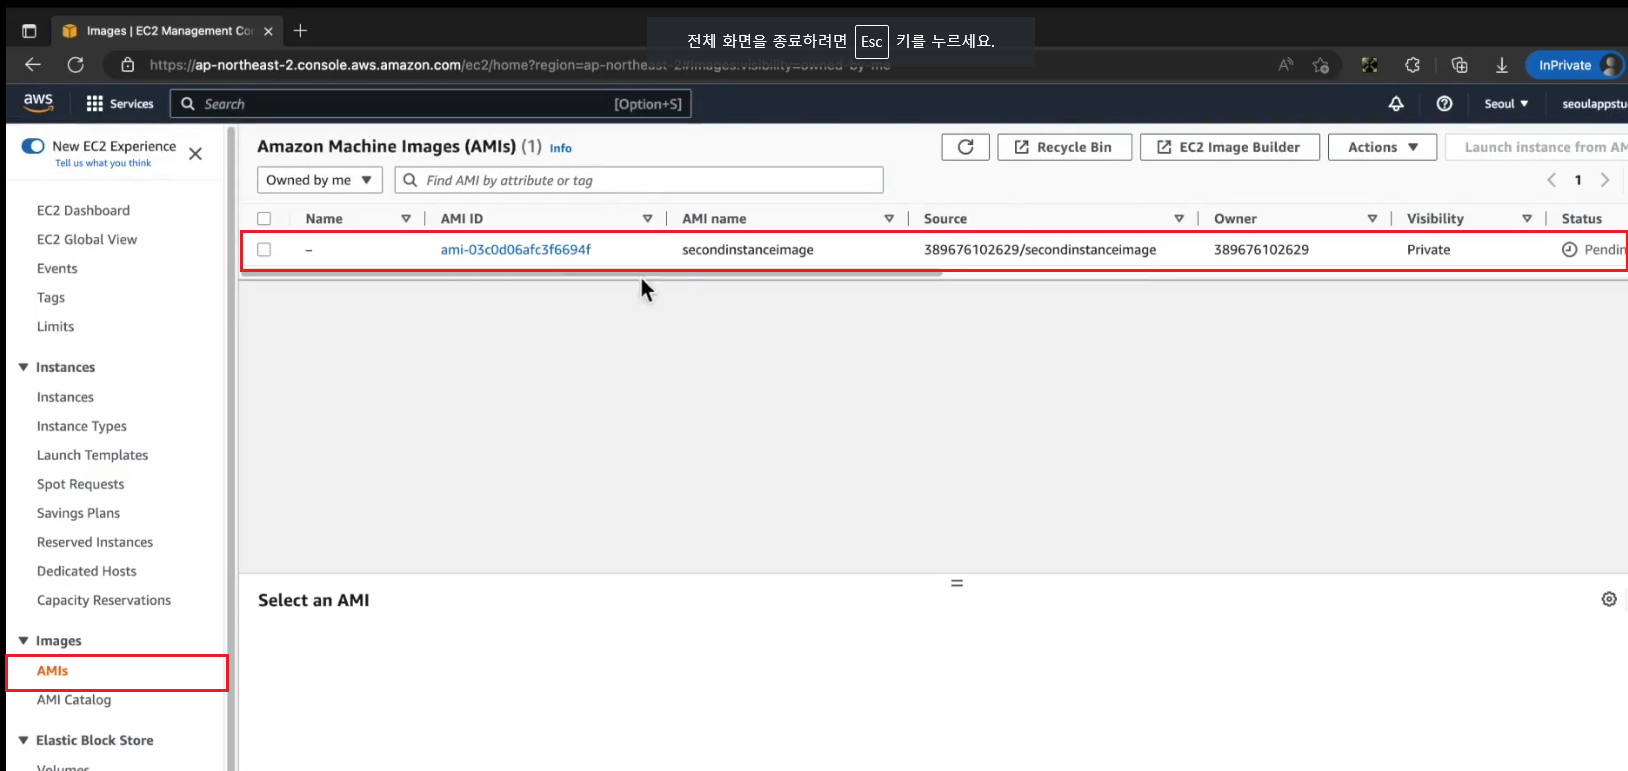Open browser extensions puzzle icon
The width and height of the screenshot is (1628, 771).
point(1412,65)
